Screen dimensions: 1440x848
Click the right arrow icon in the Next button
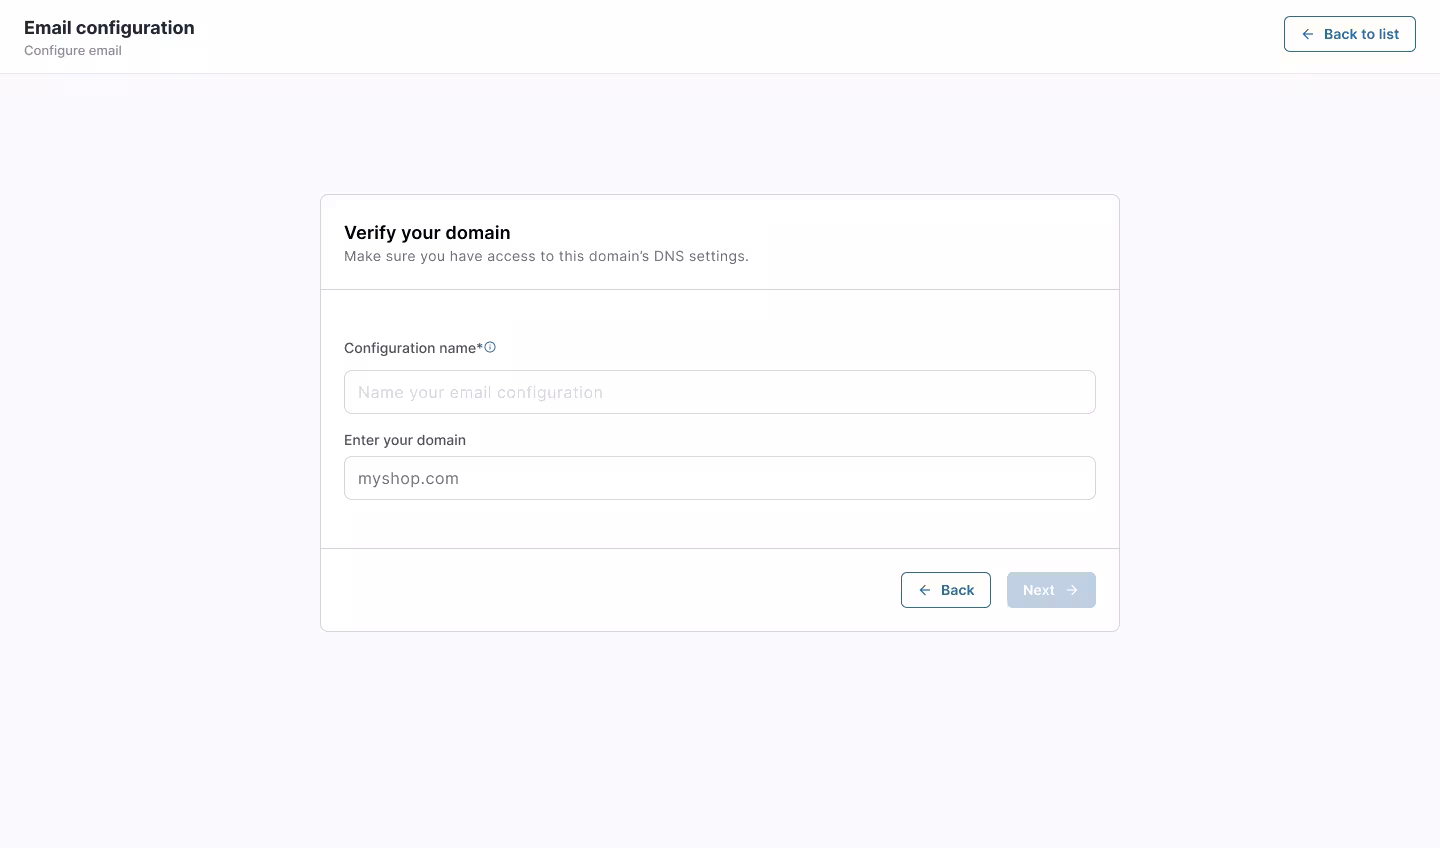1071,590
